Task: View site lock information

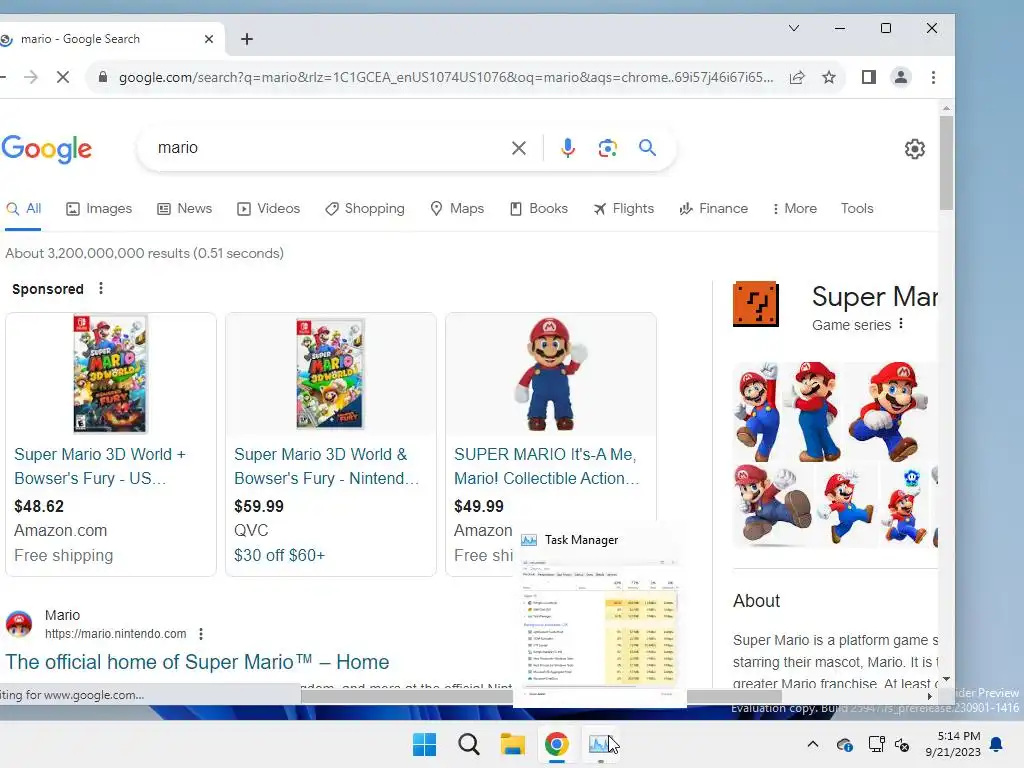Action: click(103, 77)
